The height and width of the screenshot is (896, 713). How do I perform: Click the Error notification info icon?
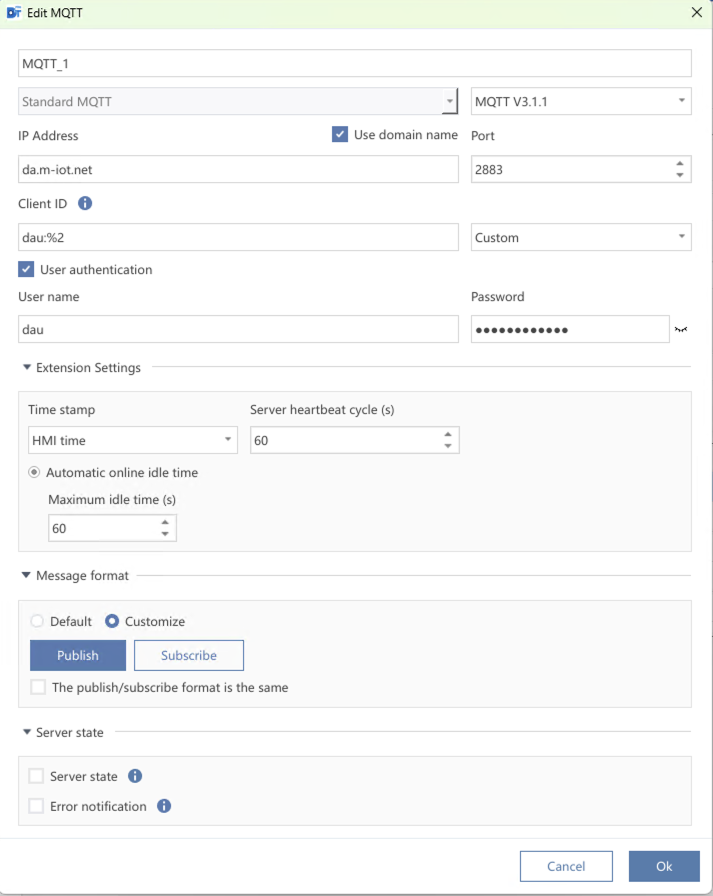pos(164,806)
